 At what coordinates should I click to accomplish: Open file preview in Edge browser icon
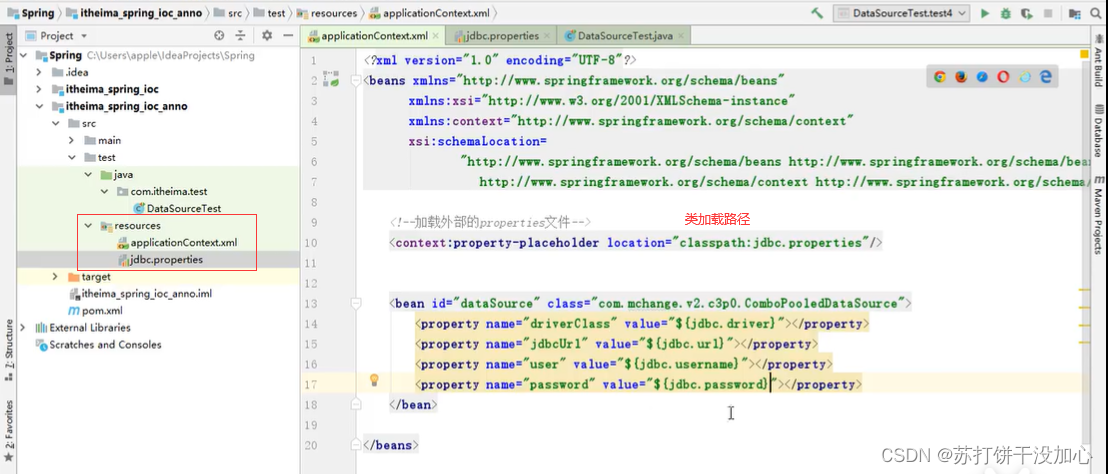click(1047, 77)
